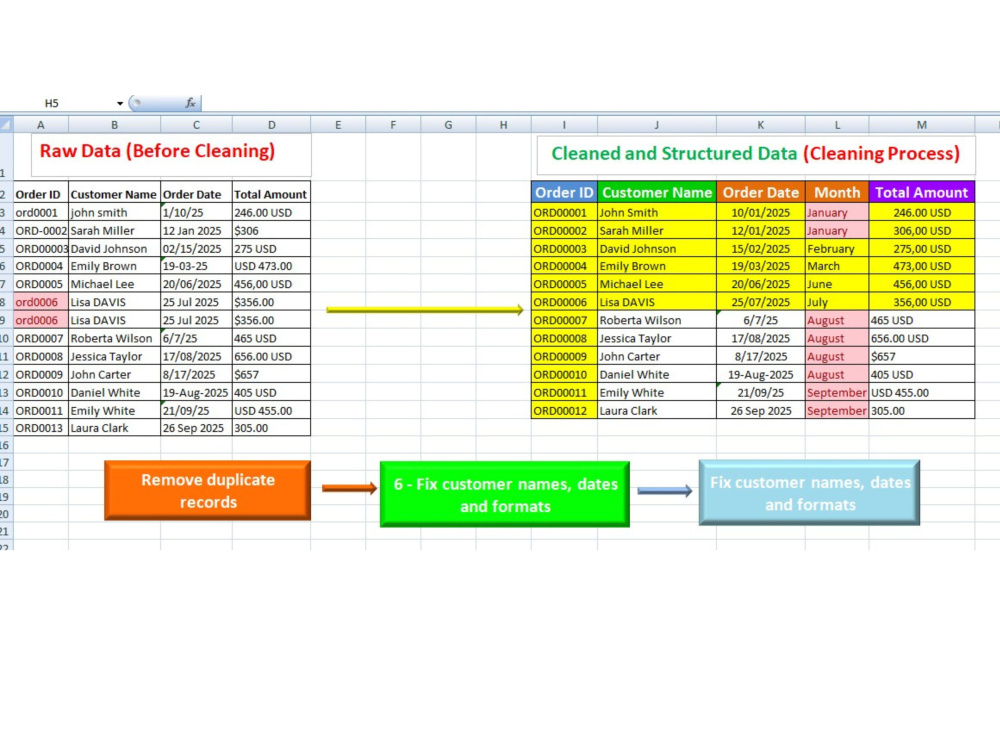The width and height of the screenshot is (1000, 750).
Task: Select cleaned amount '246.00 USD'
Action: coord(922,212)
